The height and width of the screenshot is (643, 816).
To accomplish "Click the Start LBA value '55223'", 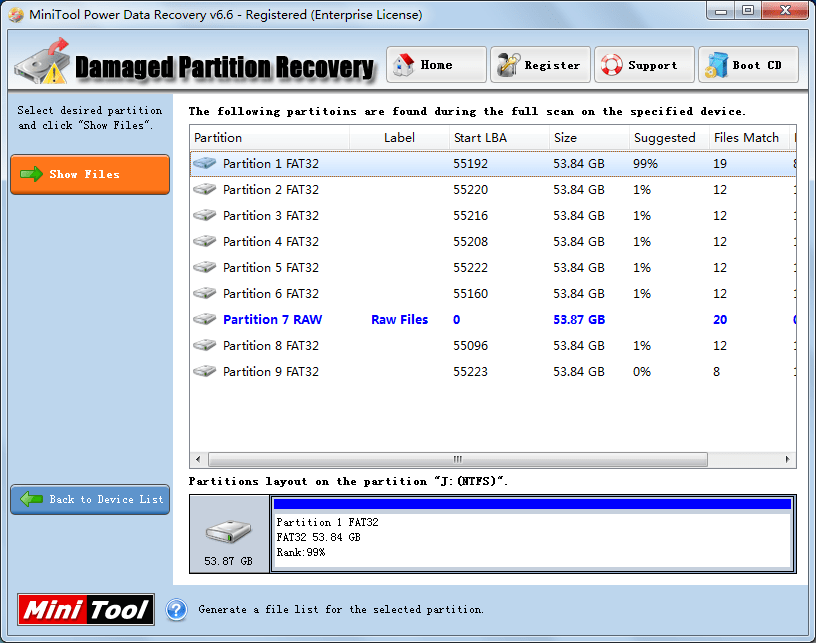I will (470, 371).
